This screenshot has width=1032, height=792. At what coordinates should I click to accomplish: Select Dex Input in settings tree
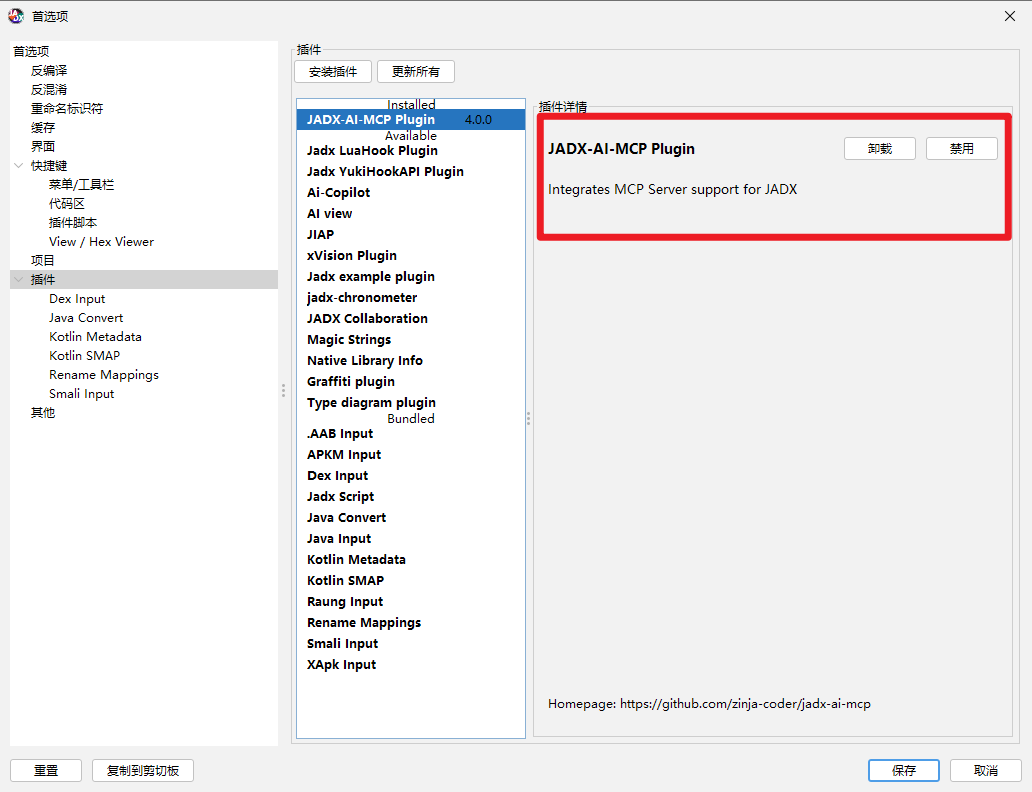[x=77, y=298]
